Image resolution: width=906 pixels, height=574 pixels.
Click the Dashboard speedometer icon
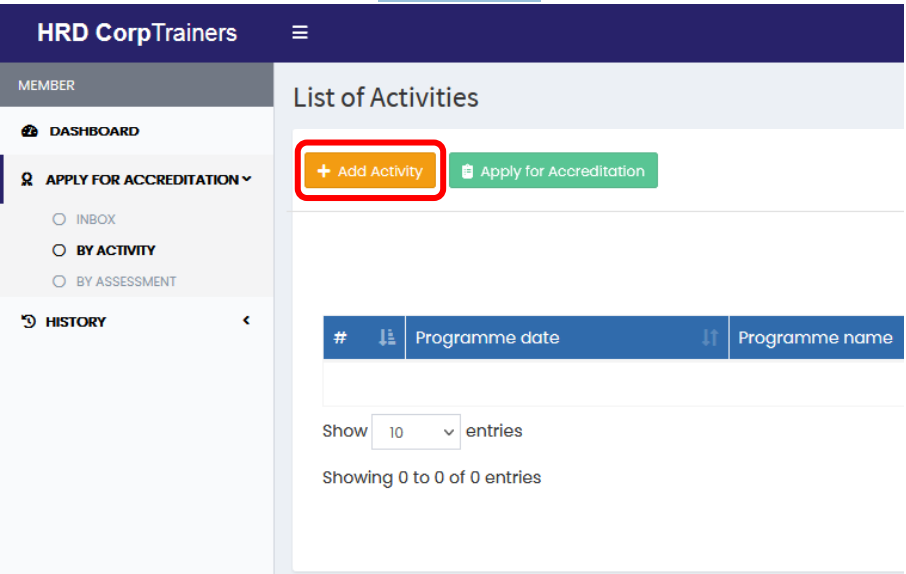pos(29,131)
